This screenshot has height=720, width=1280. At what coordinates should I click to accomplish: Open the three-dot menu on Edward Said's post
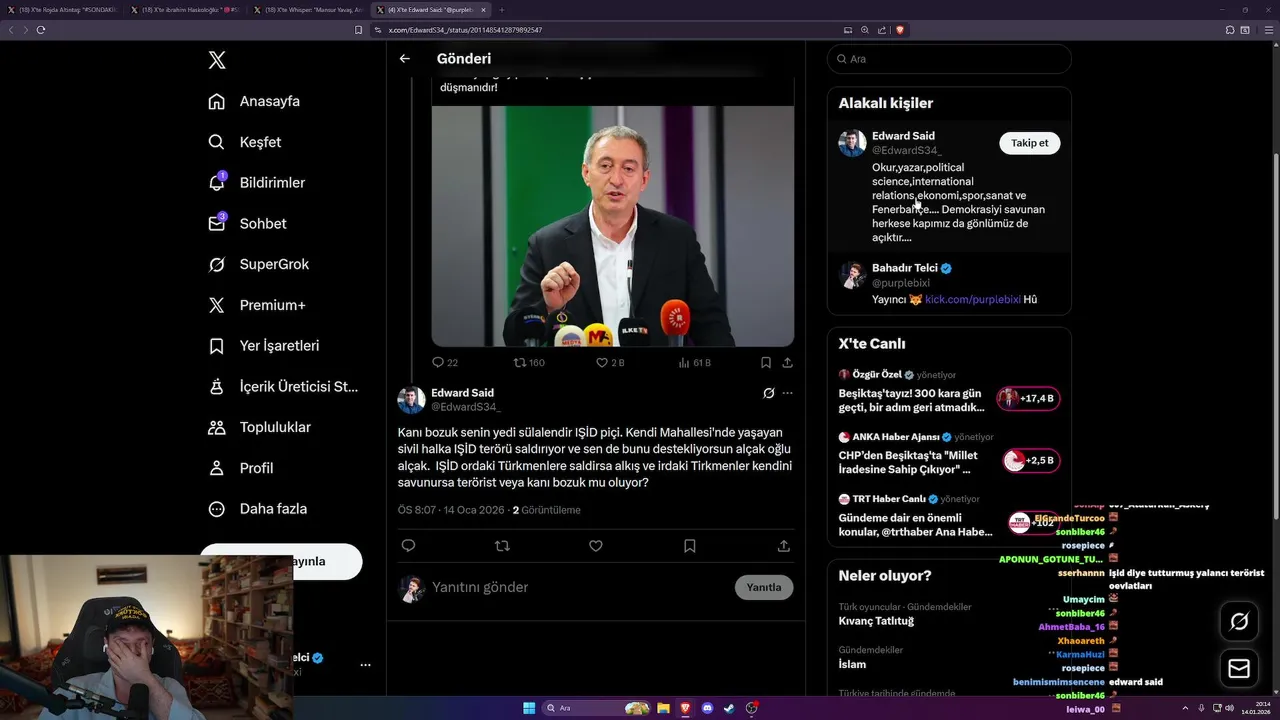[787, 393]
